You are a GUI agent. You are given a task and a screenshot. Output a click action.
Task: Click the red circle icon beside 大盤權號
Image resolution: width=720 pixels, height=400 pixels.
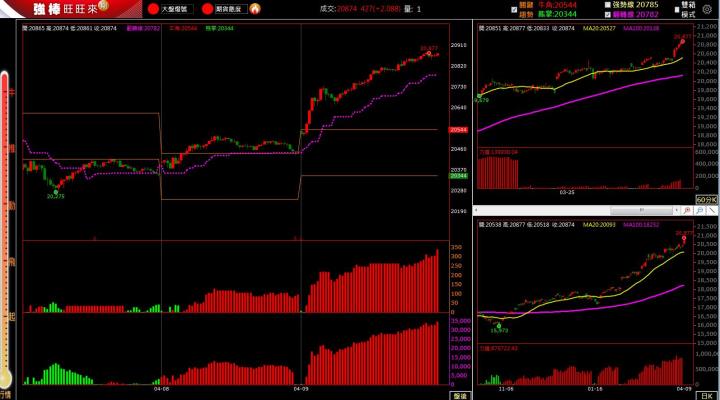coord(152,8)
